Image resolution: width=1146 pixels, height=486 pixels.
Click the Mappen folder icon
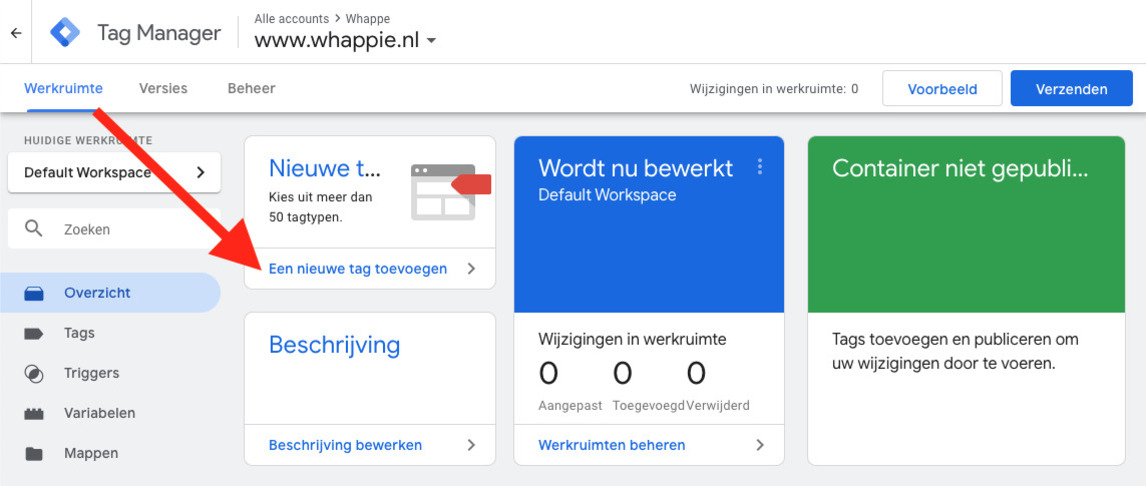tap(34, 453)
